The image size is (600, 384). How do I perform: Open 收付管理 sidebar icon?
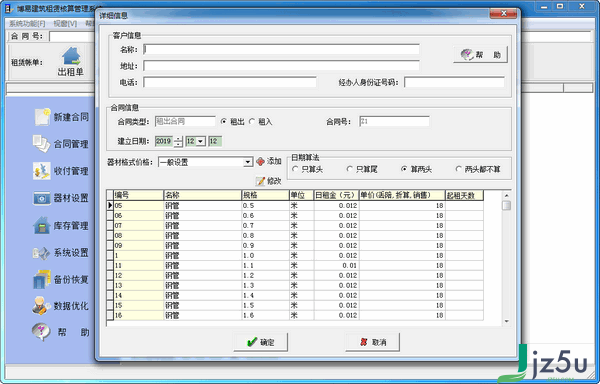[x=42, y=171]
